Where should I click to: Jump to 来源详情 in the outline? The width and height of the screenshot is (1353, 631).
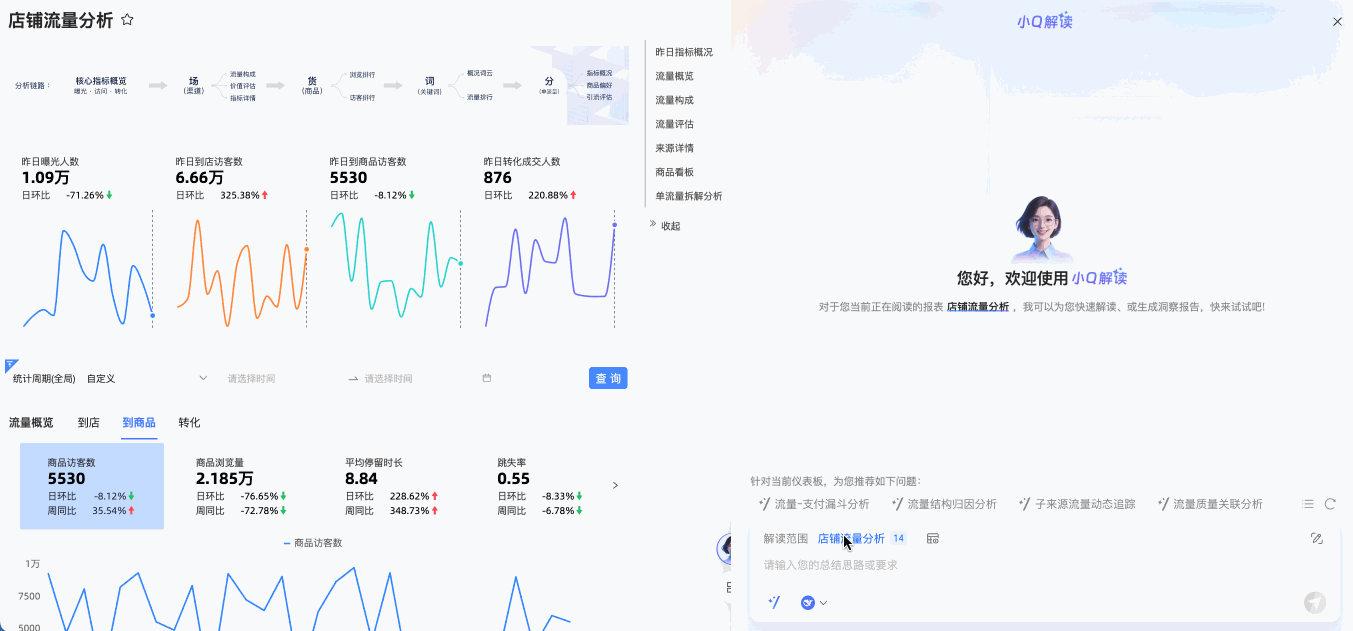coord(674,148)
